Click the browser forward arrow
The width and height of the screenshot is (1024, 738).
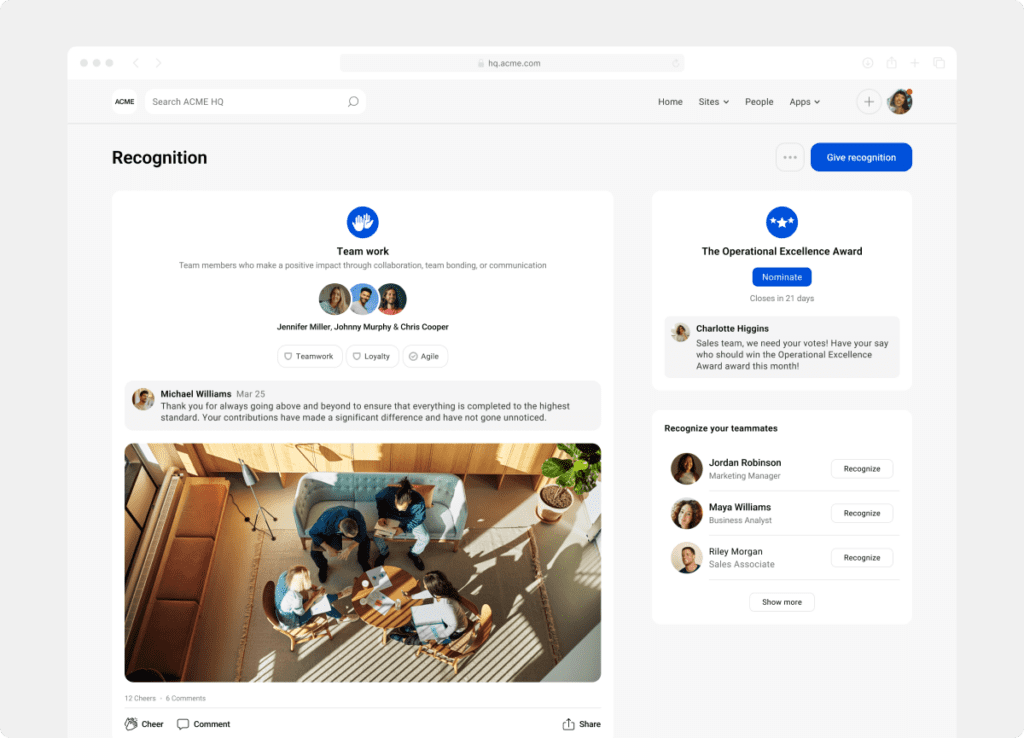[x=159, y=63]
